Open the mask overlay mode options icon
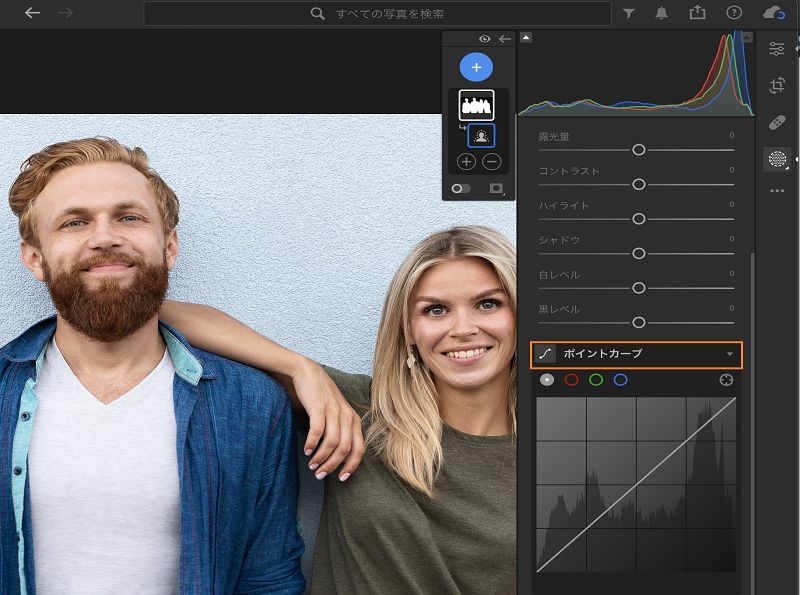Screen dimensions: 800x595 point(496,189)
